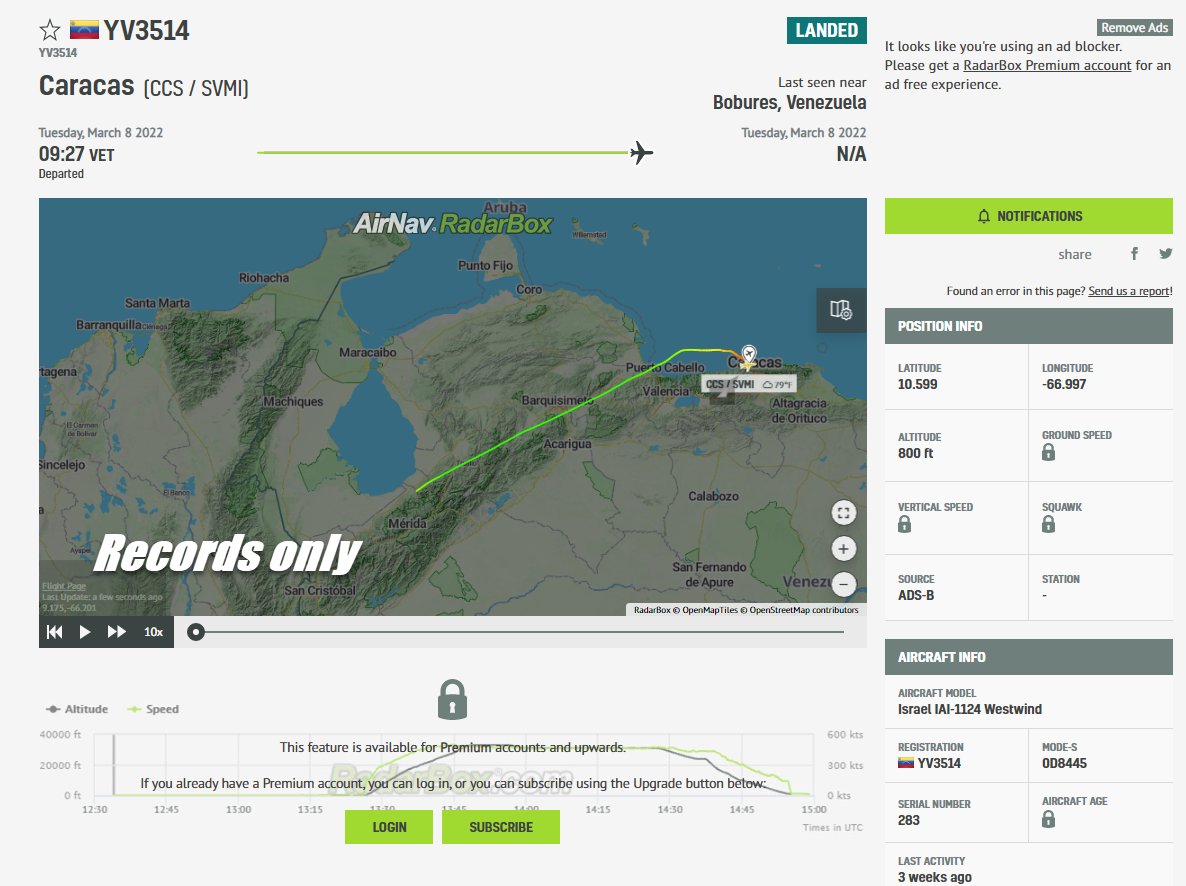
Task: Click the altitude value 800 ft
Action: tap(915, 452)
